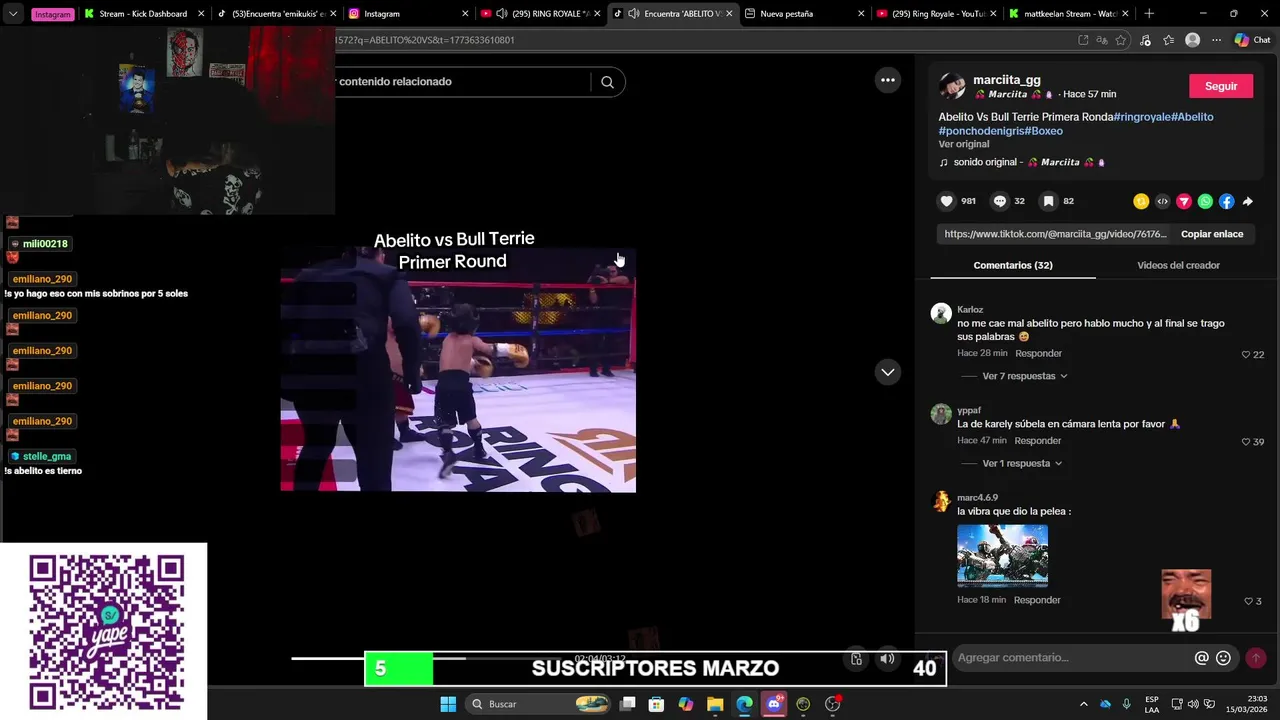The height and width of the screenshot is (720, 1280).
Task: Click Ver original link
Action: (x=964, y=144)
